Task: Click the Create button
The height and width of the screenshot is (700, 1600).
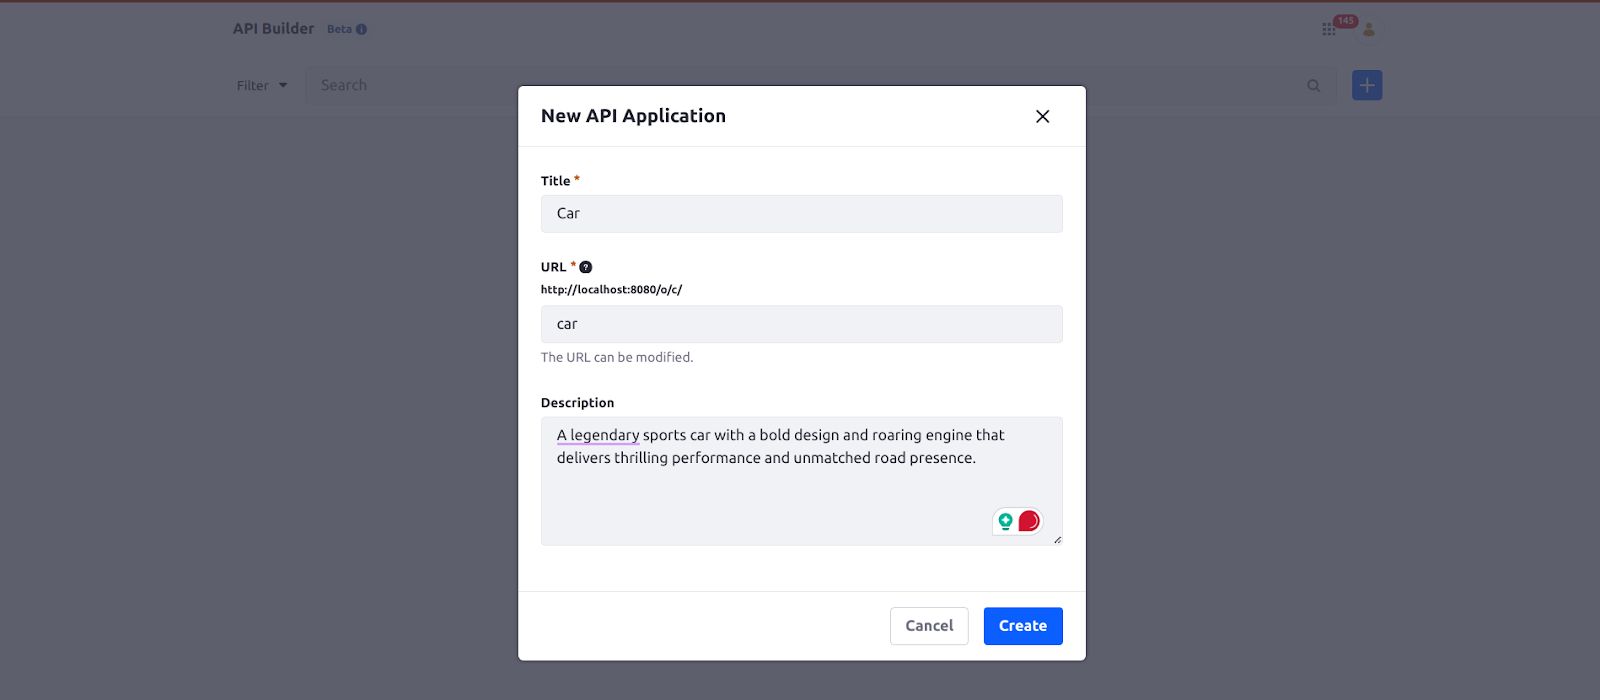Action: [1023, 626]
